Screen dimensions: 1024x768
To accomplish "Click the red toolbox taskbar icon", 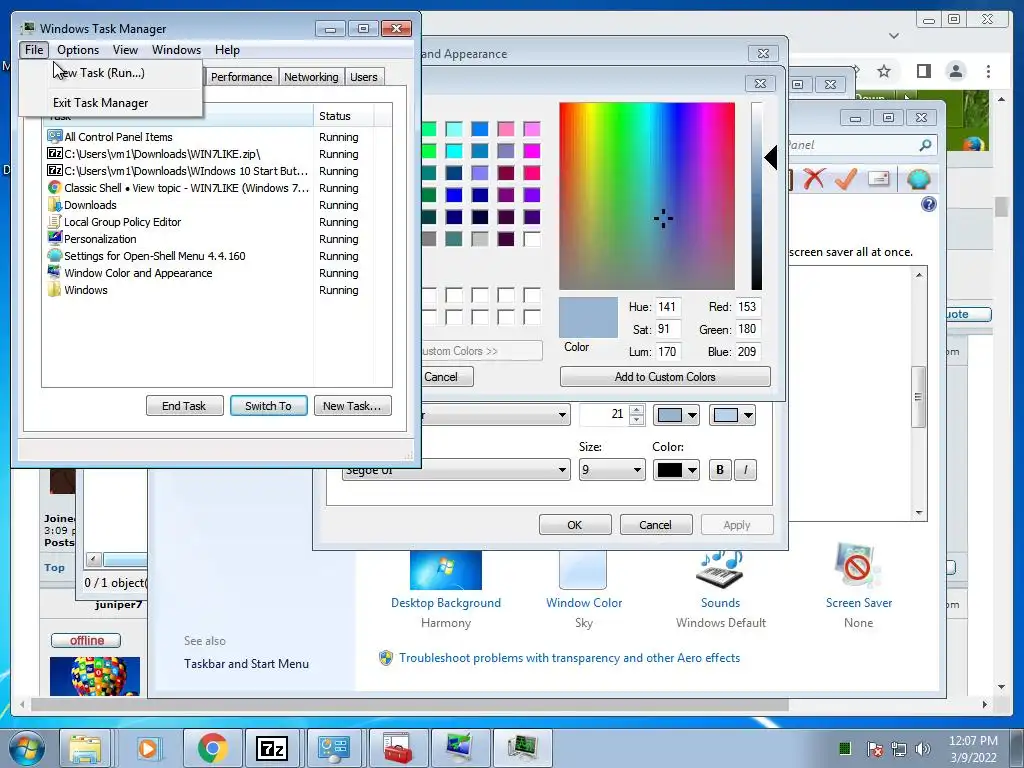I will pyautogui.click(x=398, y=748).
